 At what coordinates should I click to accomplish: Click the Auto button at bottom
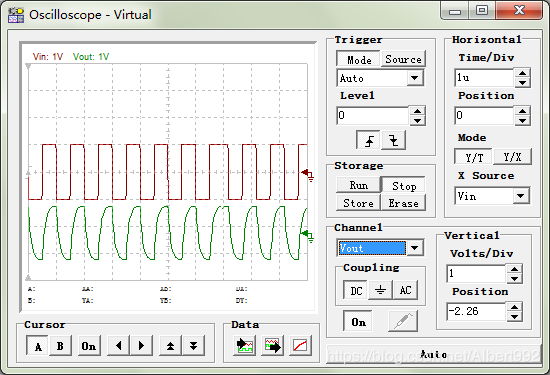coord(434,354)
